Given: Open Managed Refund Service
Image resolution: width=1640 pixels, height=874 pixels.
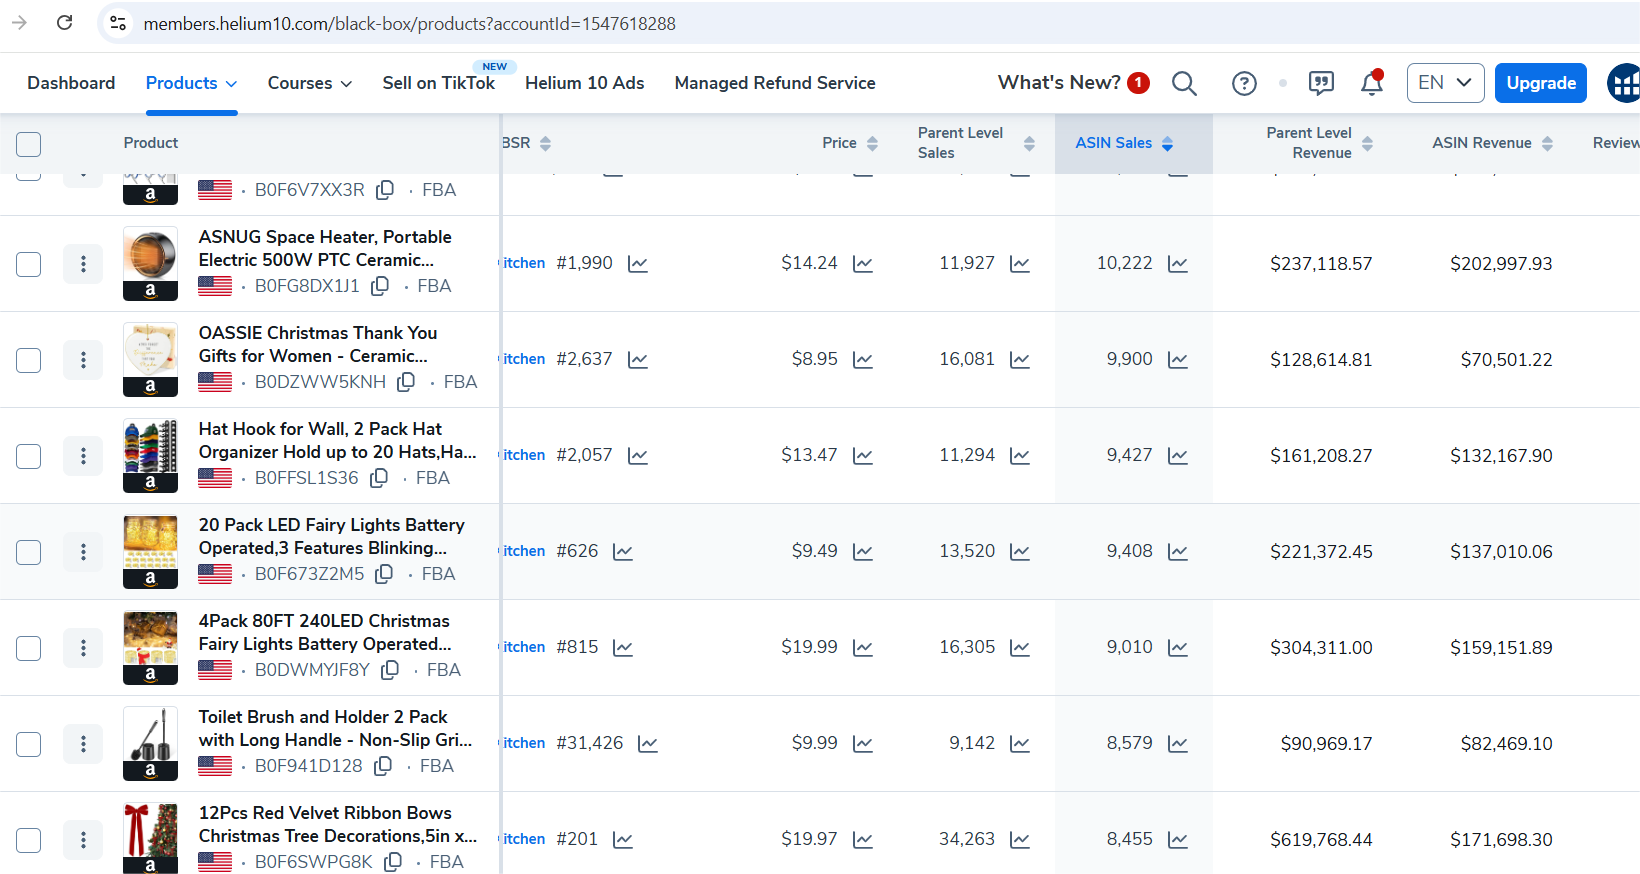Looking at the screenshot, I should point(775,83).
